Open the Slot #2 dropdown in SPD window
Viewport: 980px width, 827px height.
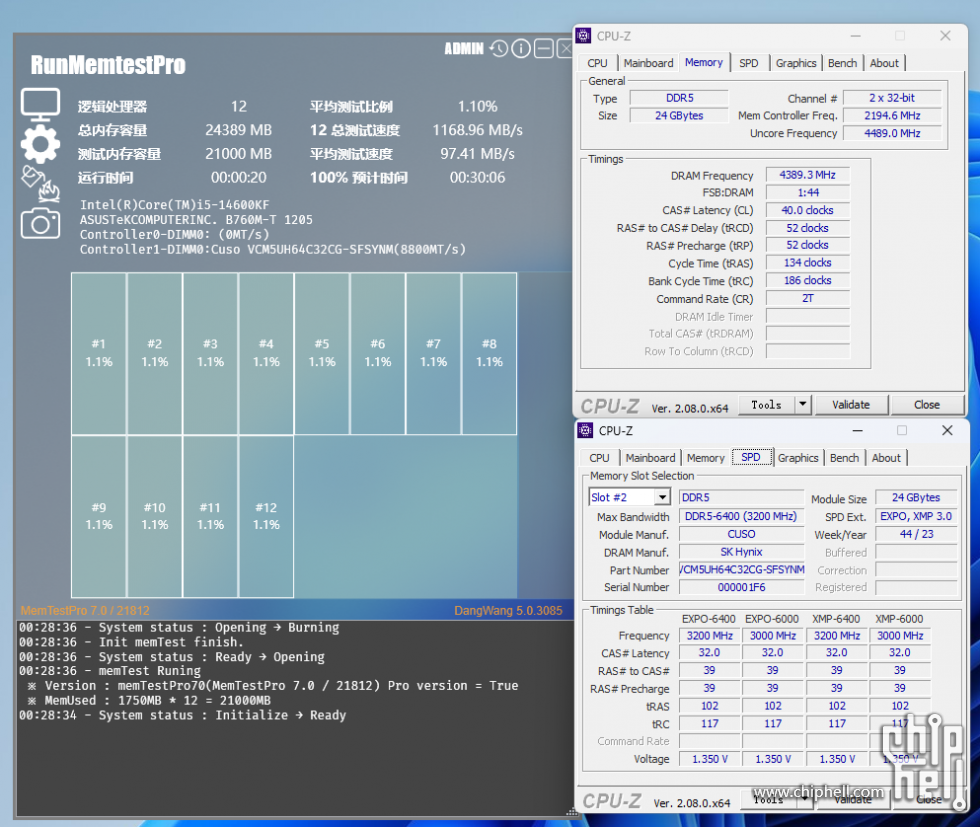tap(662, 497)
